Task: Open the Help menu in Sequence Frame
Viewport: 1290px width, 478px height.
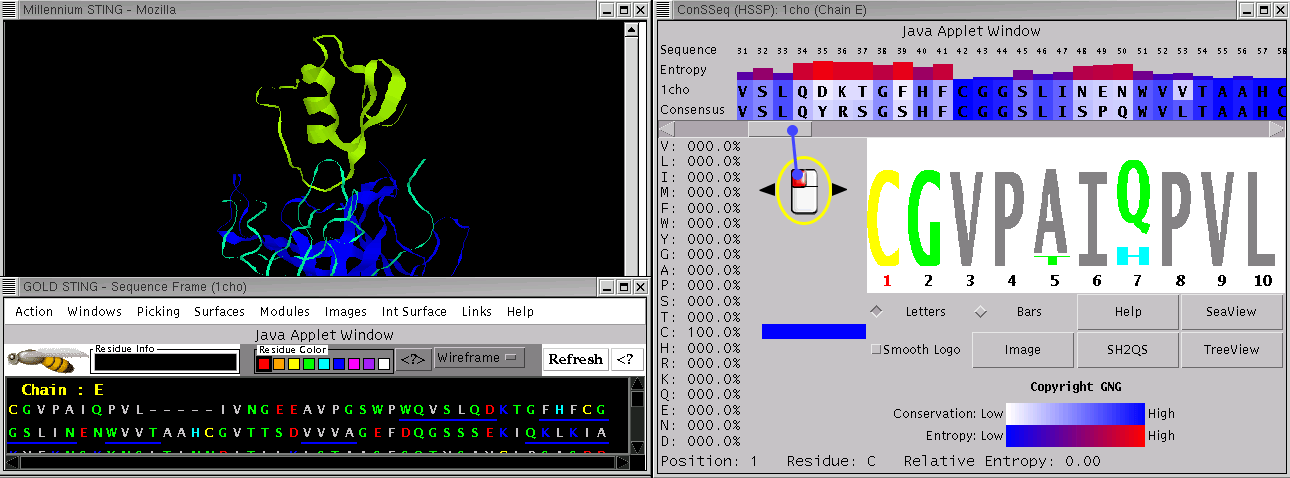Action: (x=520, y=311)
